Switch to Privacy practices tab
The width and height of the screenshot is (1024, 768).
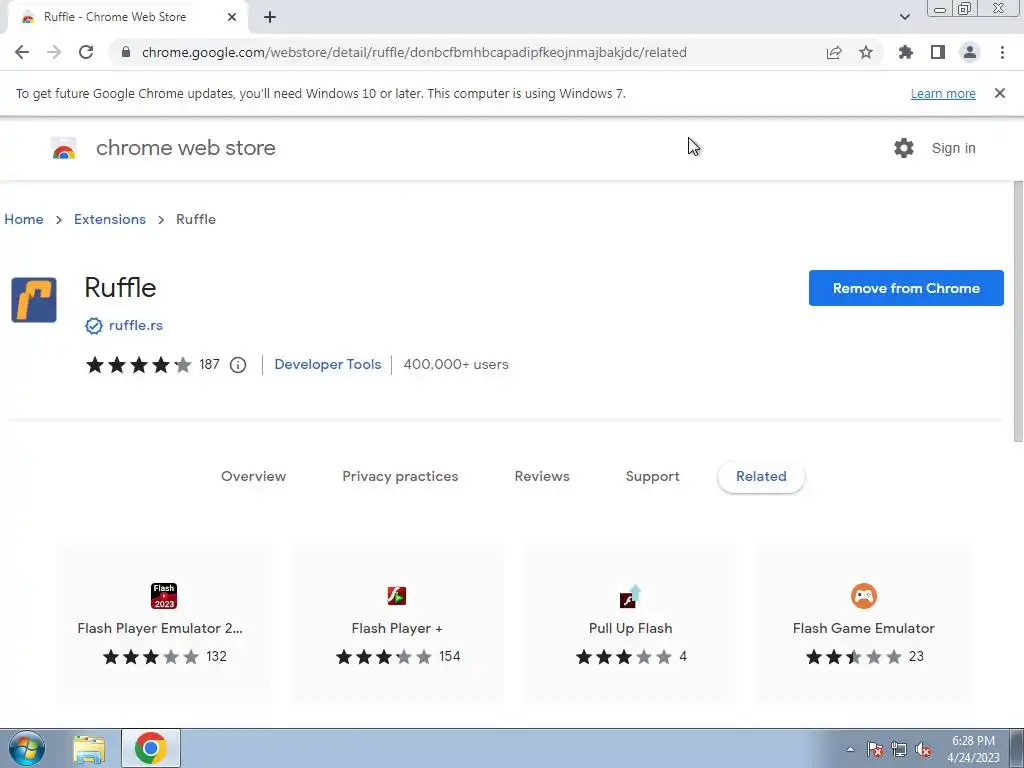(400, 476)
